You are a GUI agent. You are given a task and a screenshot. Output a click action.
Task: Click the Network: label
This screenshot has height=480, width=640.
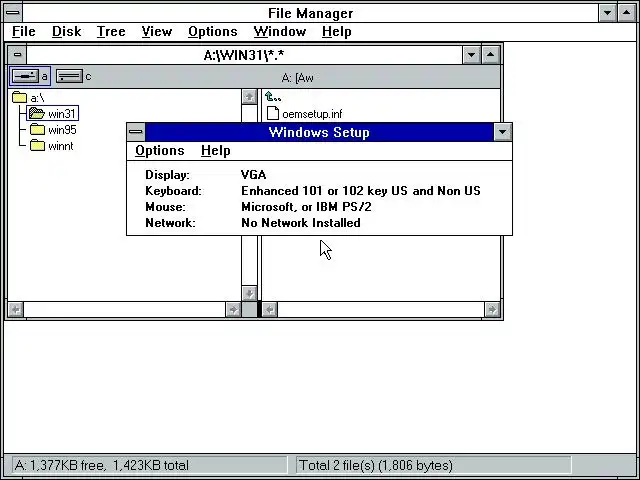[170, 223]
